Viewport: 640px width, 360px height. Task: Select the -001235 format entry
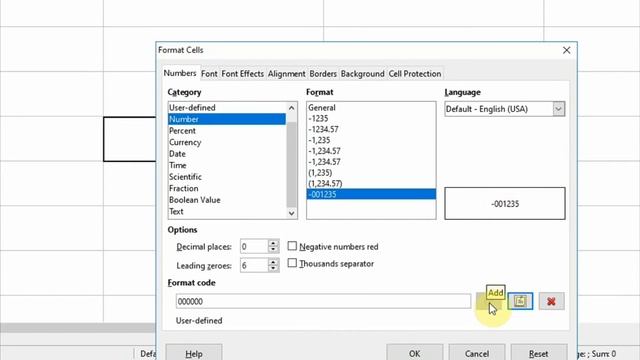click(371, 194)
